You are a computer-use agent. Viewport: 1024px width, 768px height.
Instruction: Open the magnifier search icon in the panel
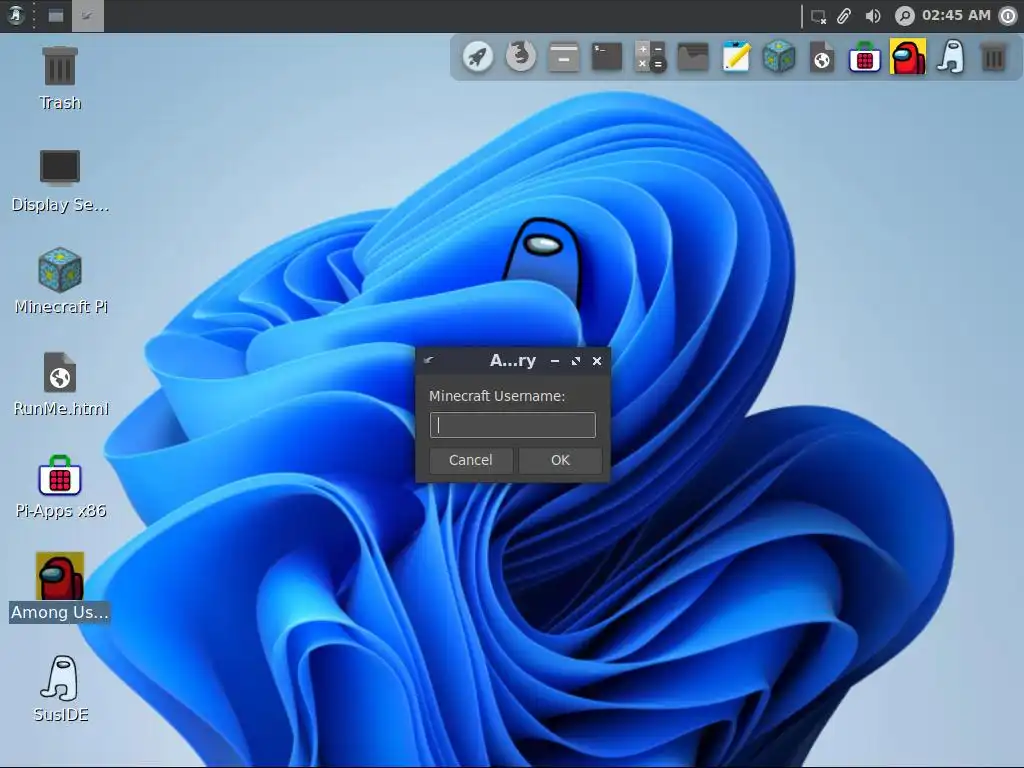coord(904,16)
